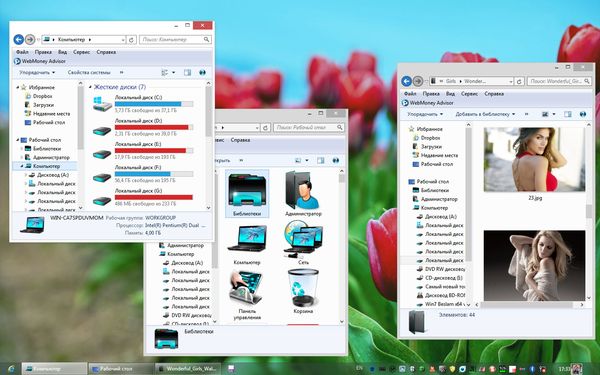Refresh the Компьютер window address bar
The width and height of the screenshot is (600, 375).
pyautogui.click(x=131, y=39)
